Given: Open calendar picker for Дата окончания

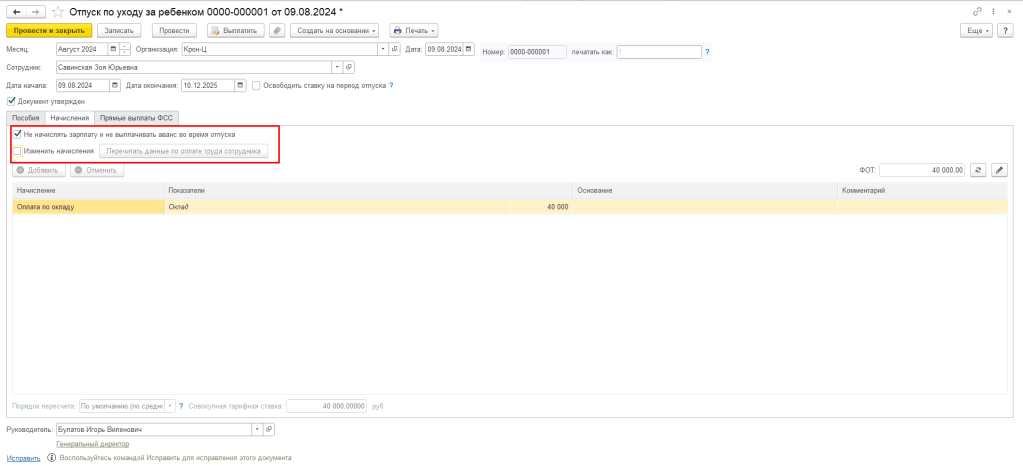Looking at the screenshot, I should pos(240,85).
